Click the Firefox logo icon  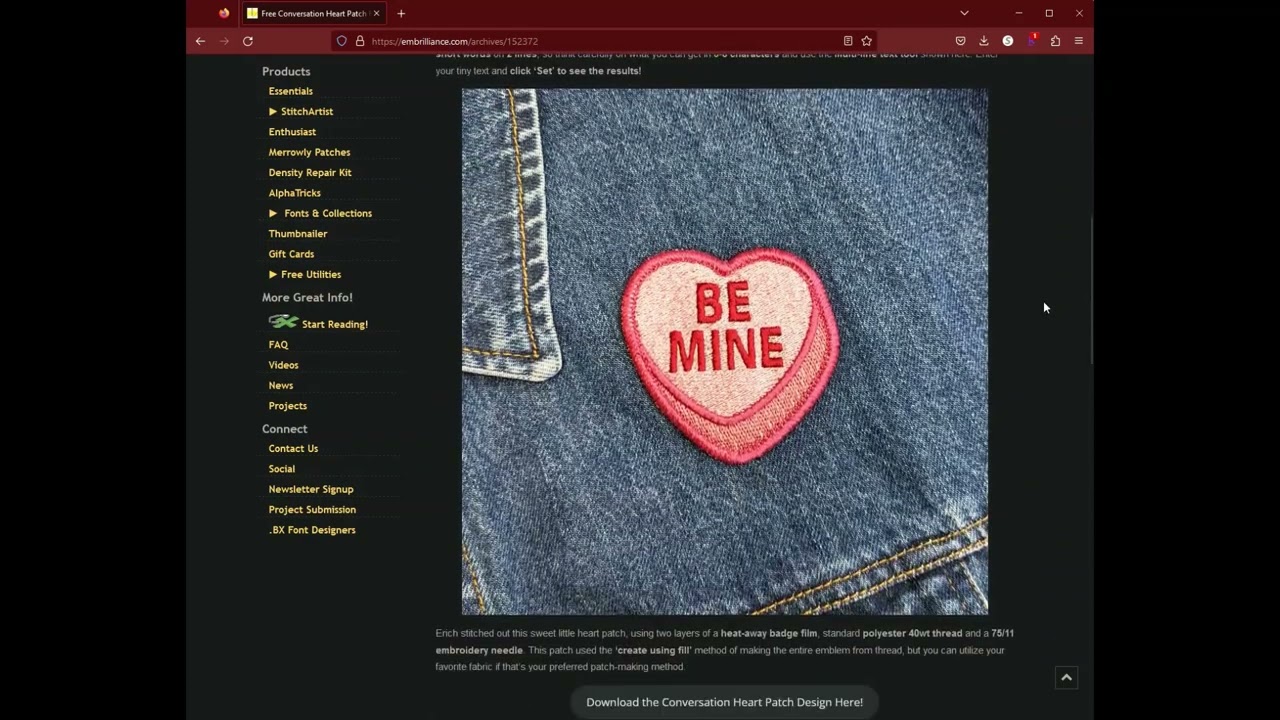click(224, 13)
